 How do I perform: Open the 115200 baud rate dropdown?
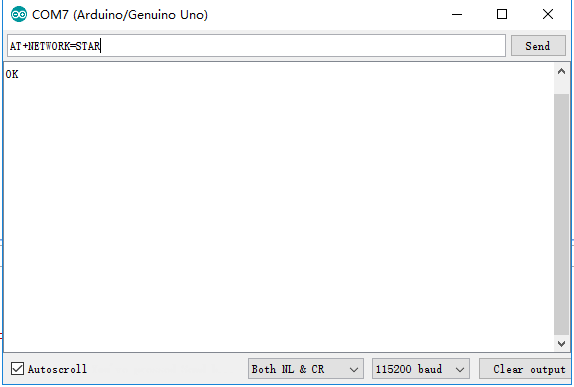(x=421, y=369)
